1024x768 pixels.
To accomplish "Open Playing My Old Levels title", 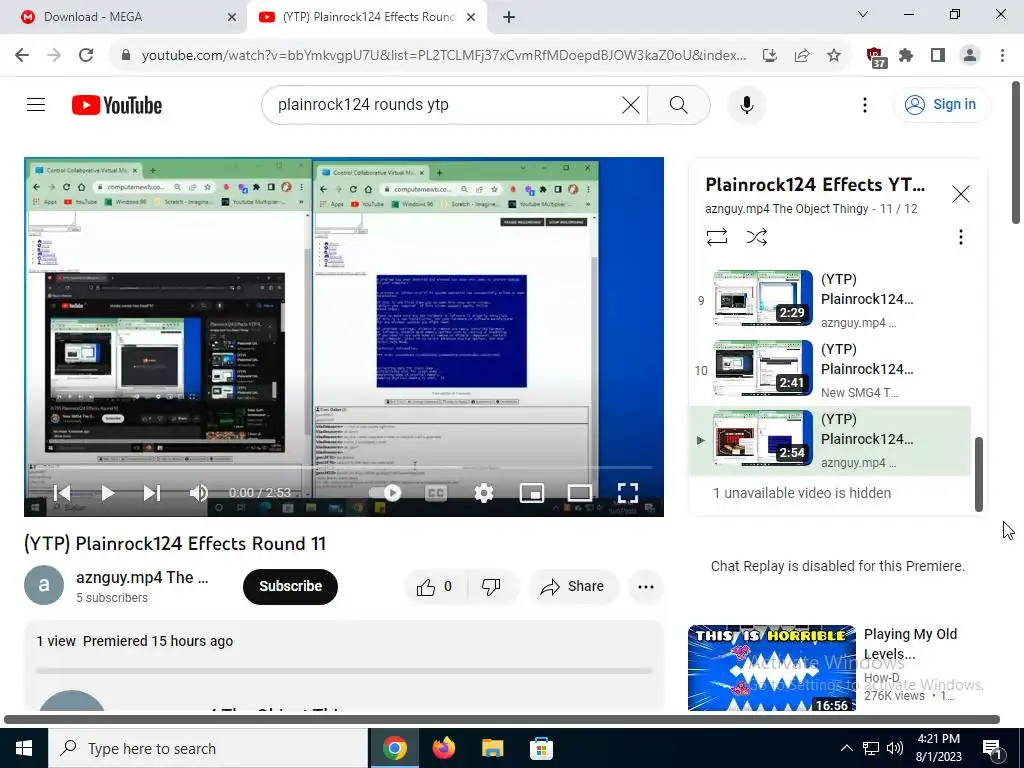I will pos(910,644).
